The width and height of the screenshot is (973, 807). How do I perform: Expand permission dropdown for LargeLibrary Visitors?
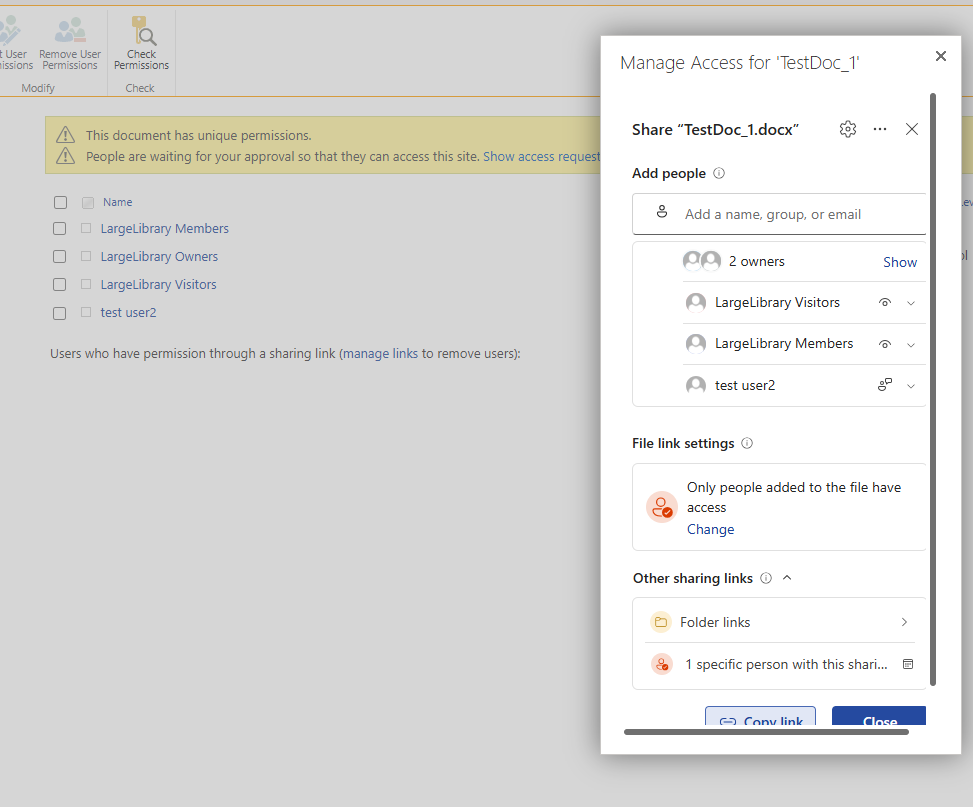911,303
